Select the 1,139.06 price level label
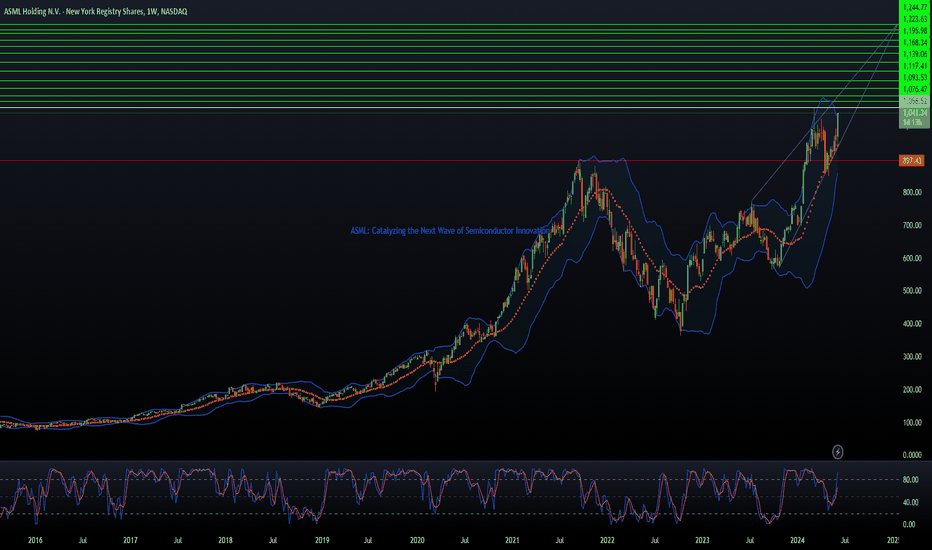The image size is (932, 550). pos(915,54)
